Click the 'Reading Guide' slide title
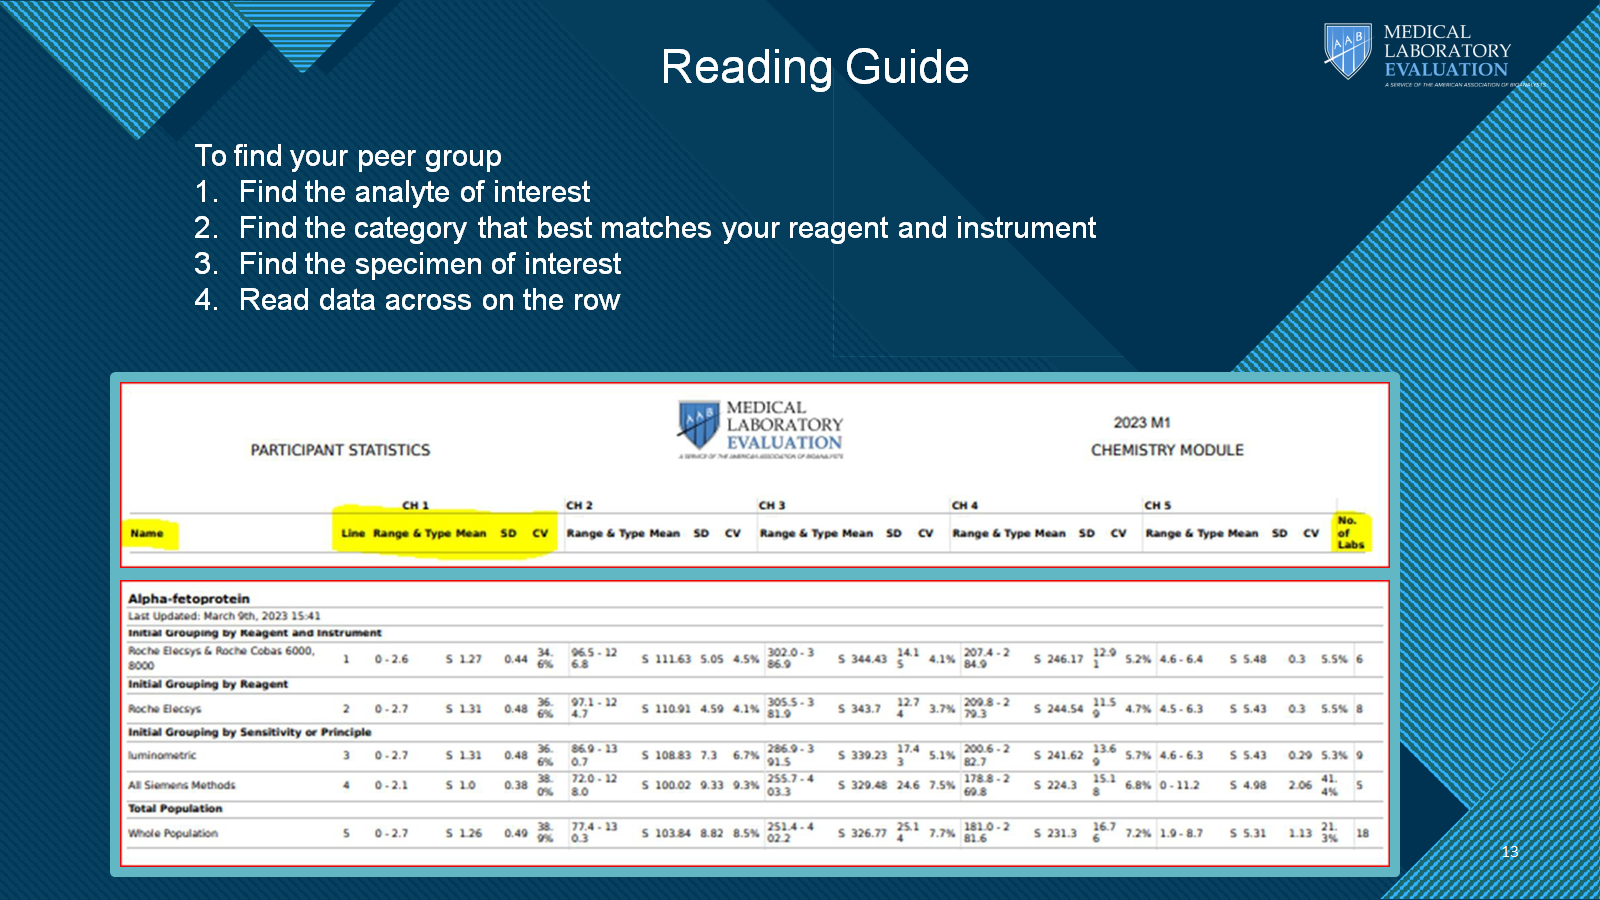This screenshot has width=1600, height=900. point(814,68)
